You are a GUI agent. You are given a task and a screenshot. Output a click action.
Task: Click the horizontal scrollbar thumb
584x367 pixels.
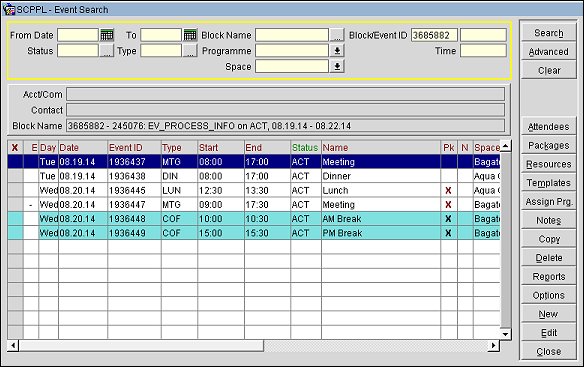[141, 346]
